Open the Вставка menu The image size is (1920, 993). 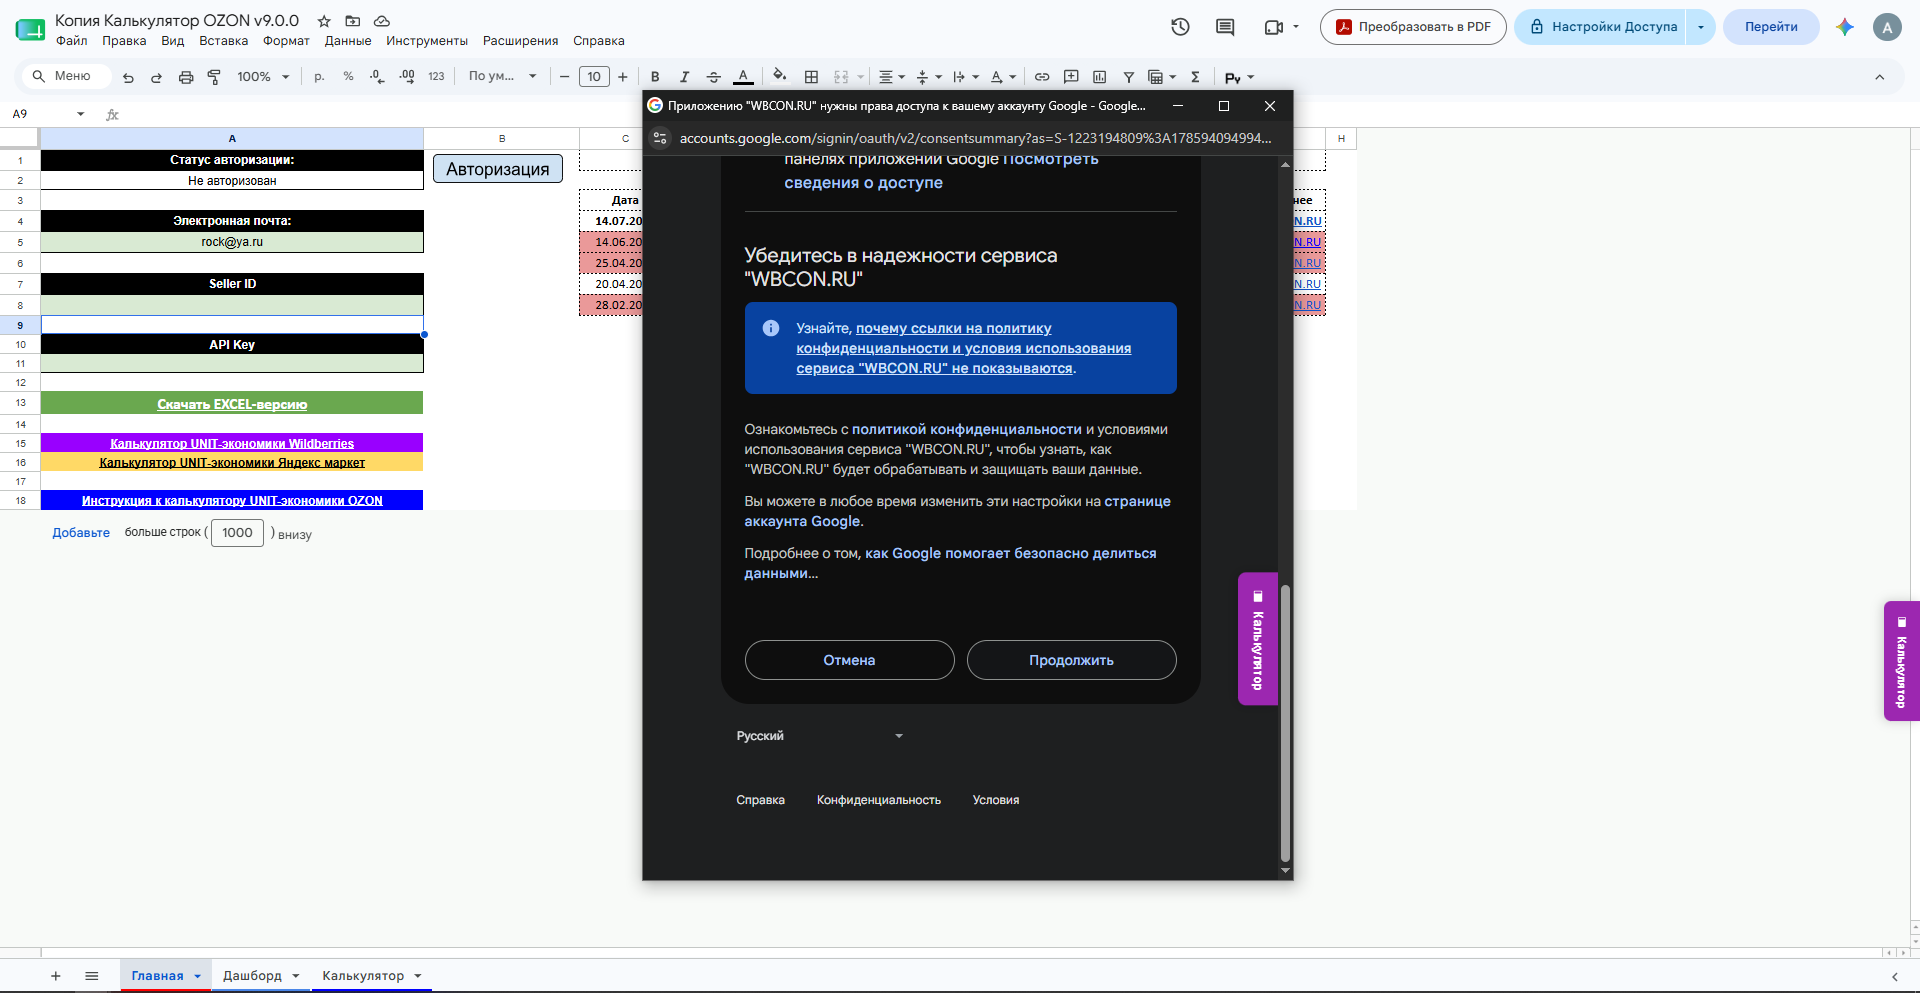click(x=223, y=41)
